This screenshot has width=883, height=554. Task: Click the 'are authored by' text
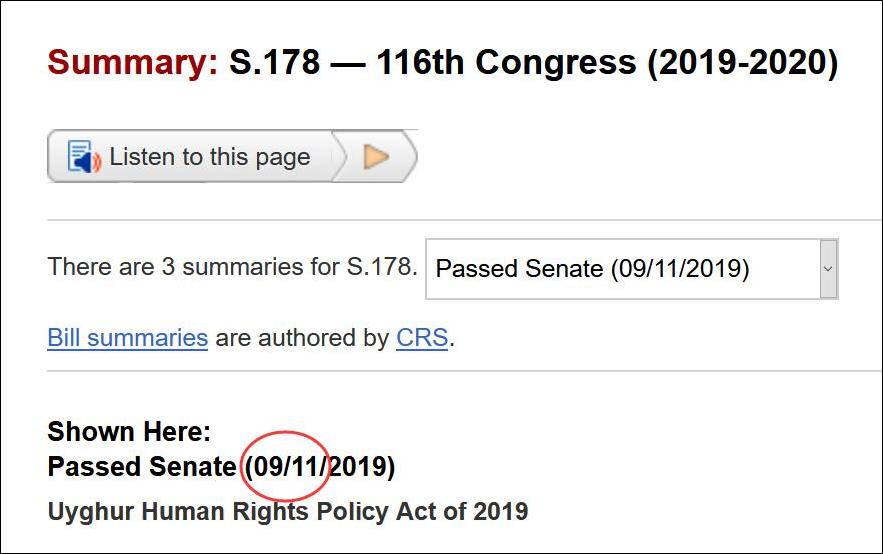coord(301,338)
